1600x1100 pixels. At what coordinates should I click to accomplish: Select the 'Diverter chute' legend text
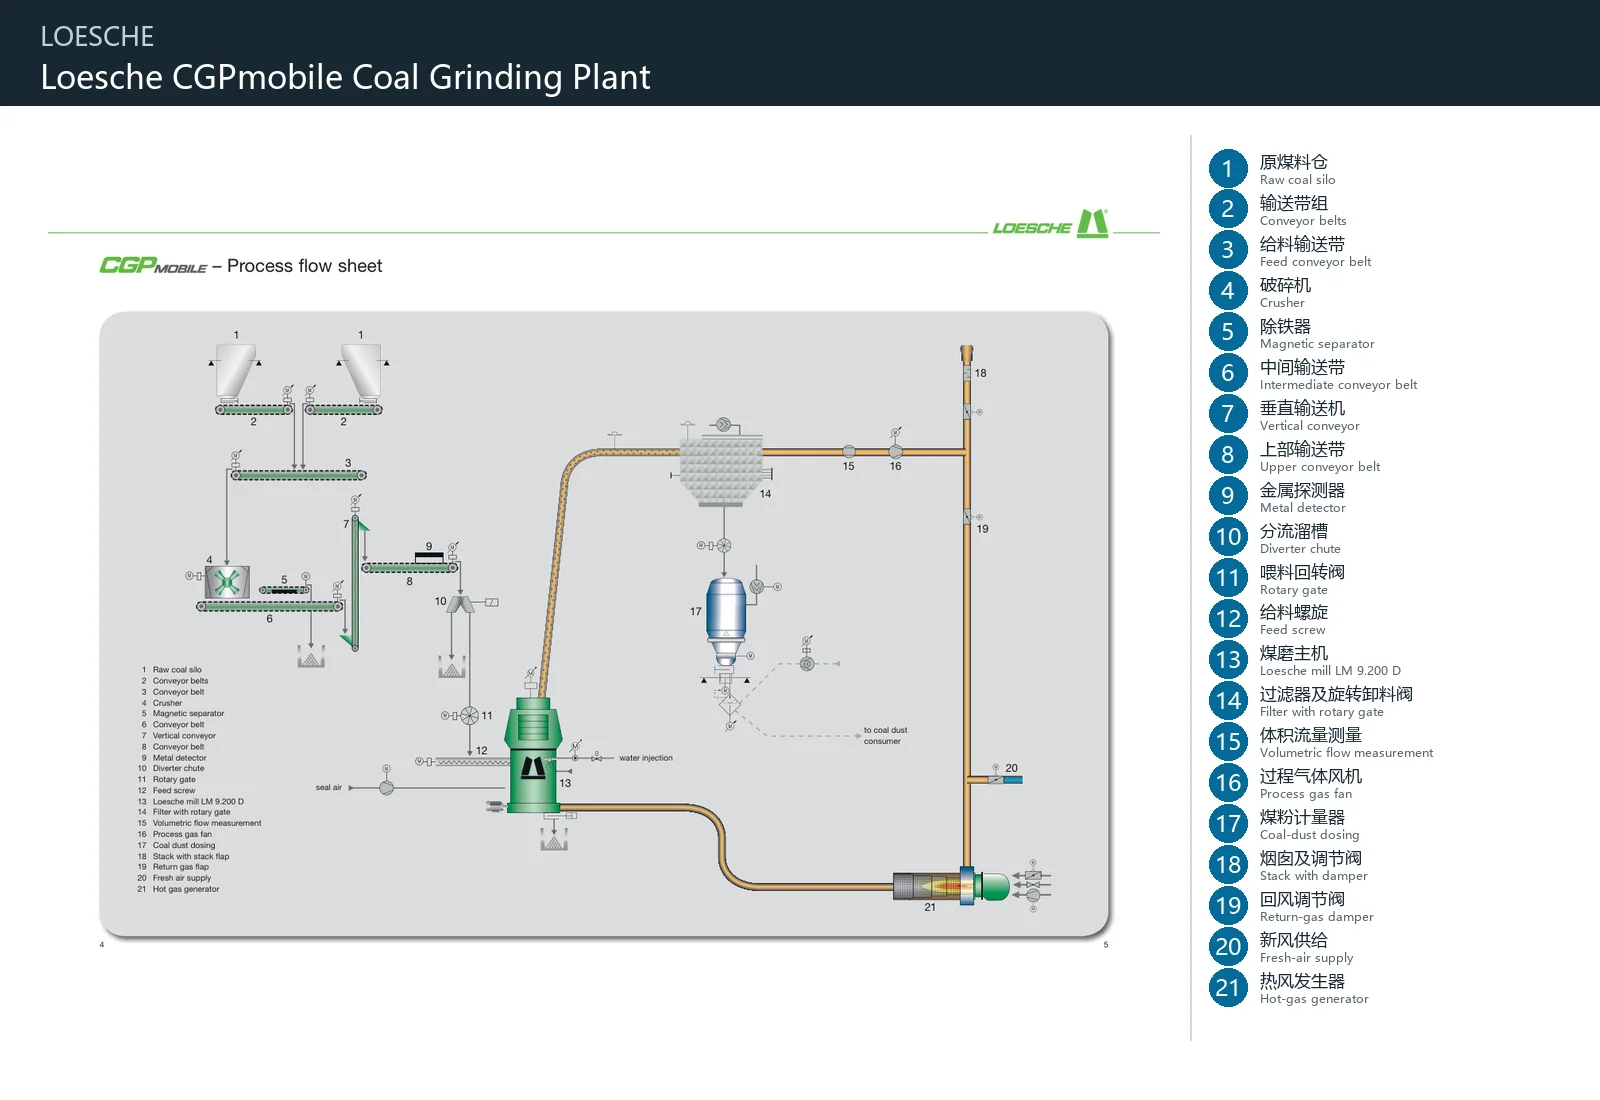(1300, 549)
